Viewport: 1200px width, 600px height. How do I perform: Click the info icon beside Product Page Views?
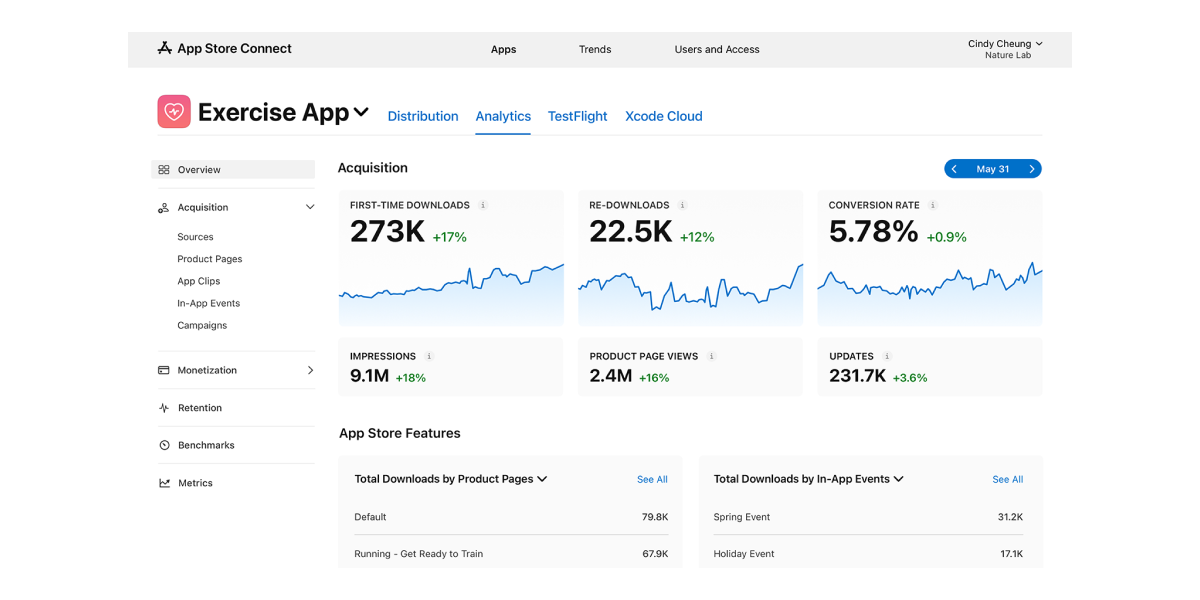pos(711,356)
